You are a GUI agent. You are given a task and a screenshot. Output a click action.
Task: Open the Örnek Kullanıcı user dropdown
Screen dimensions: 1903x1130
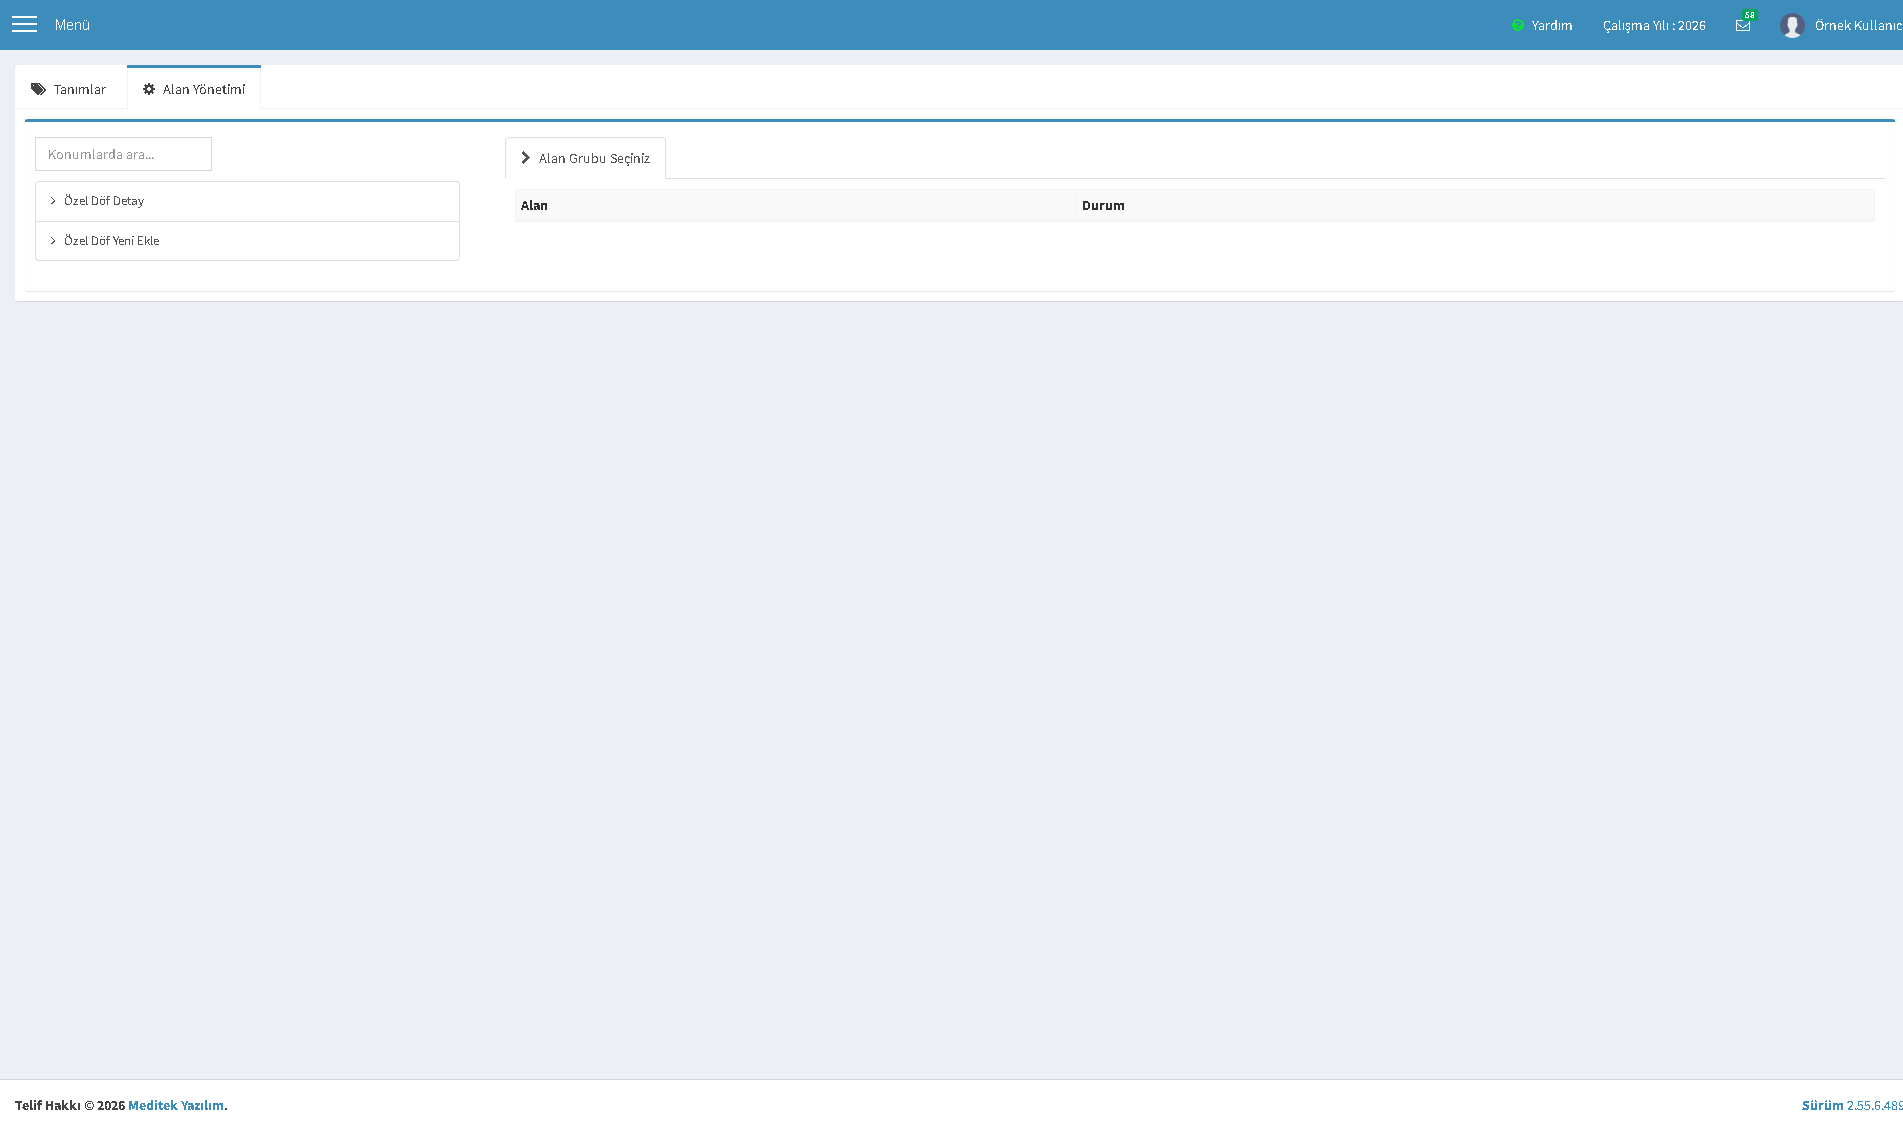(1841, 25)
